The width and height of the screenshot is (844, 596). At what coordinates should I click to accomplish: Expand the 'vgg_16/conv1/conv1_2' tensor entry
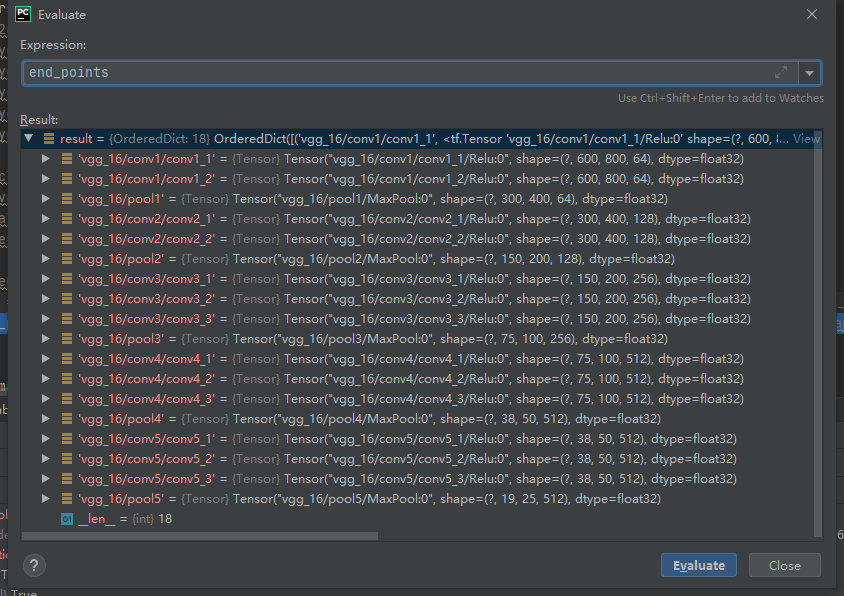[46, 178]
